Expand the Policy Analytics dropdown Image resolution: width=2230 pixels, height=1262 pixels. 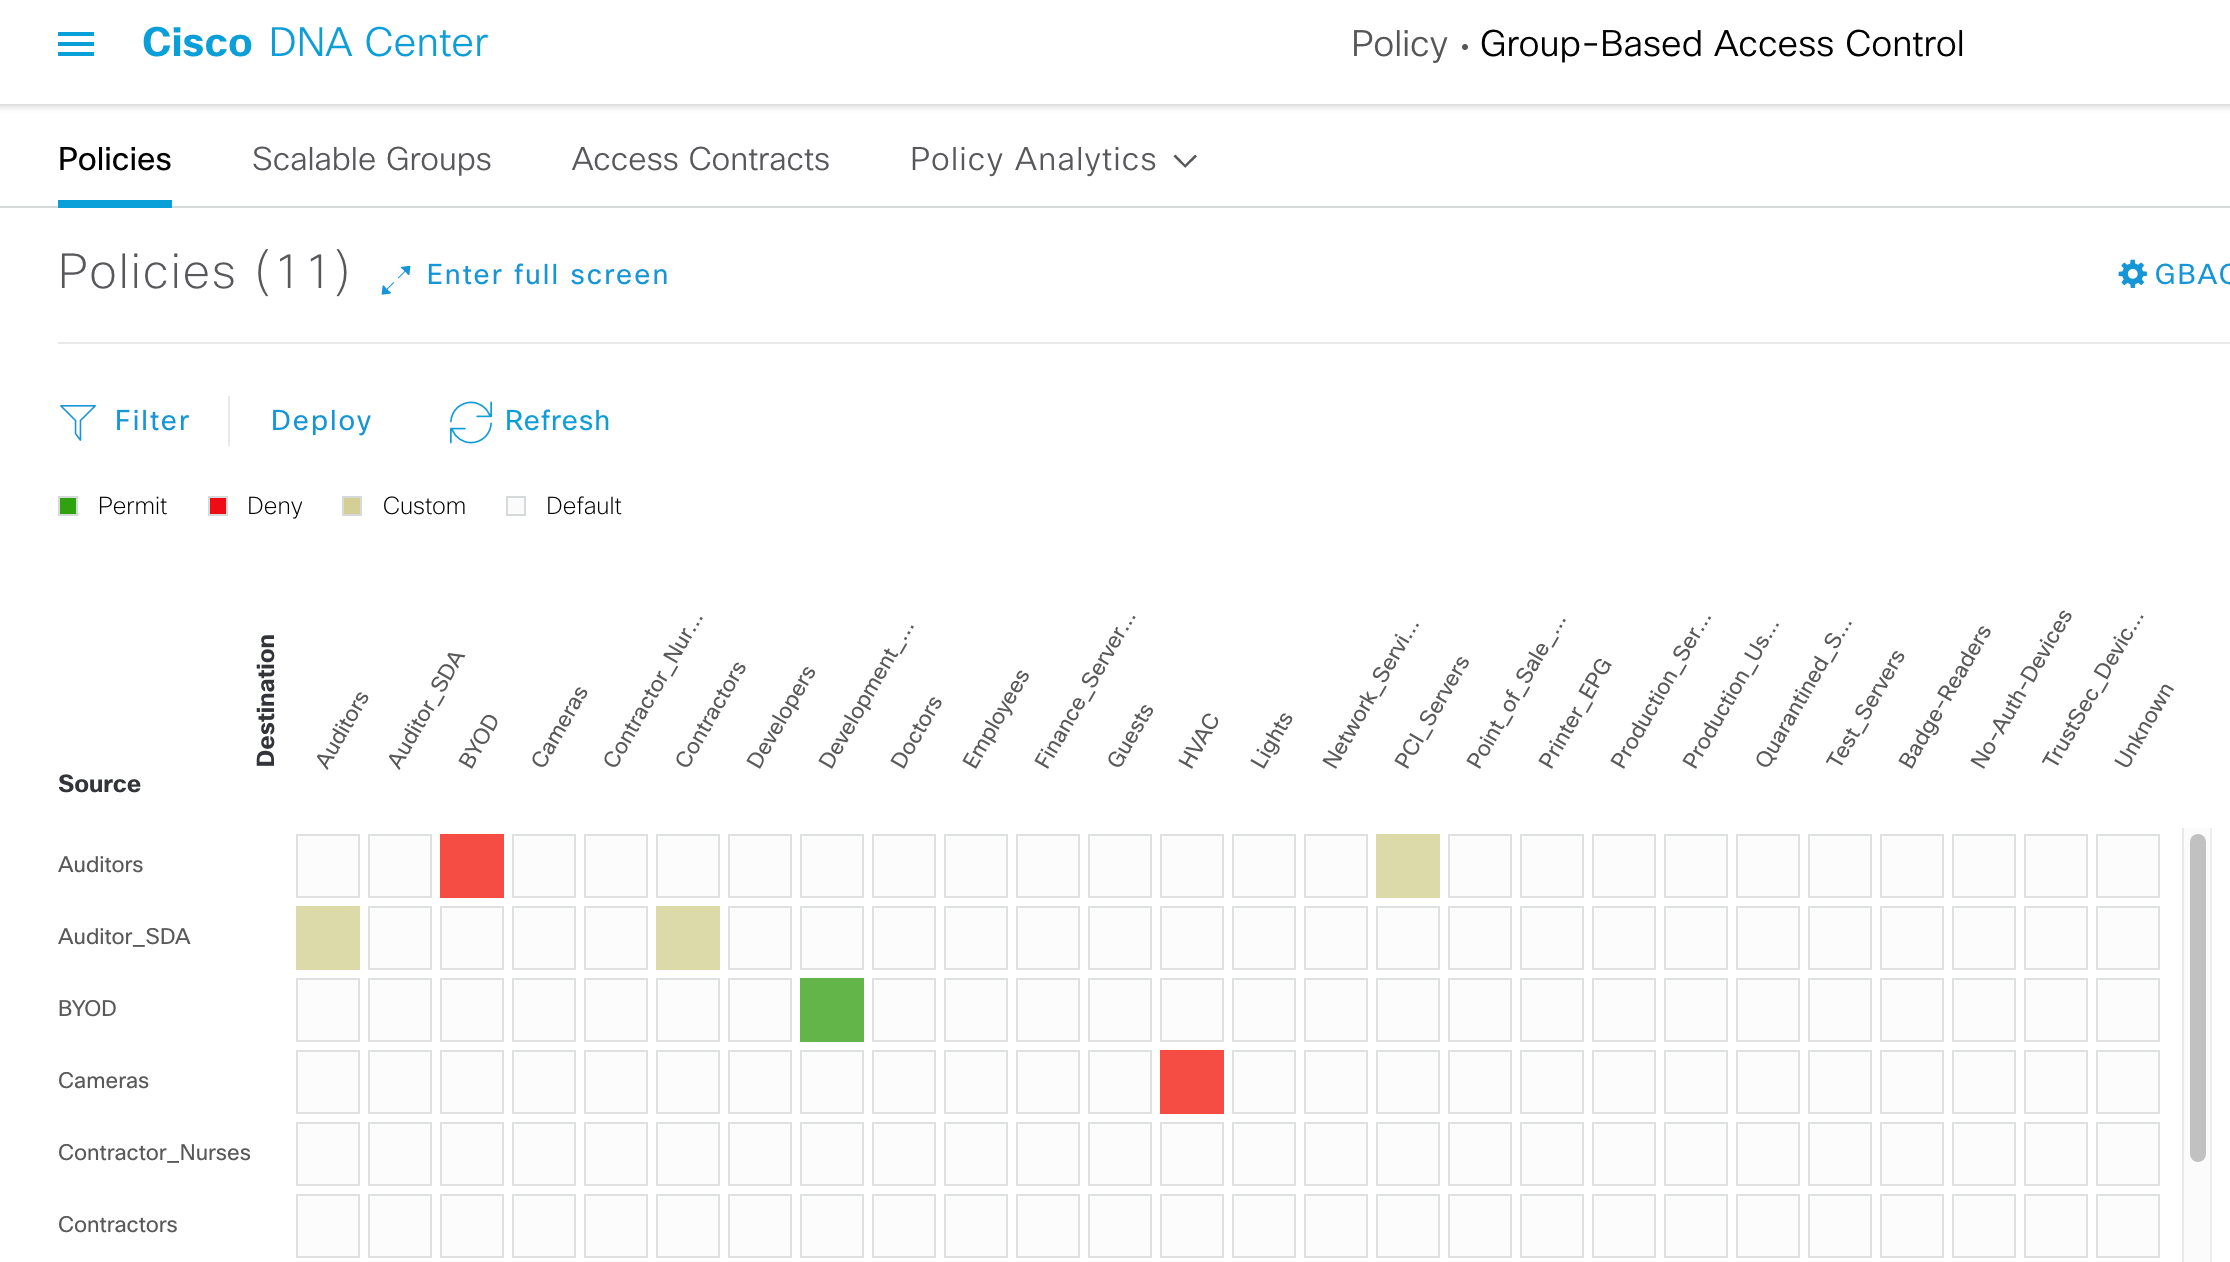pos(1053,160)
